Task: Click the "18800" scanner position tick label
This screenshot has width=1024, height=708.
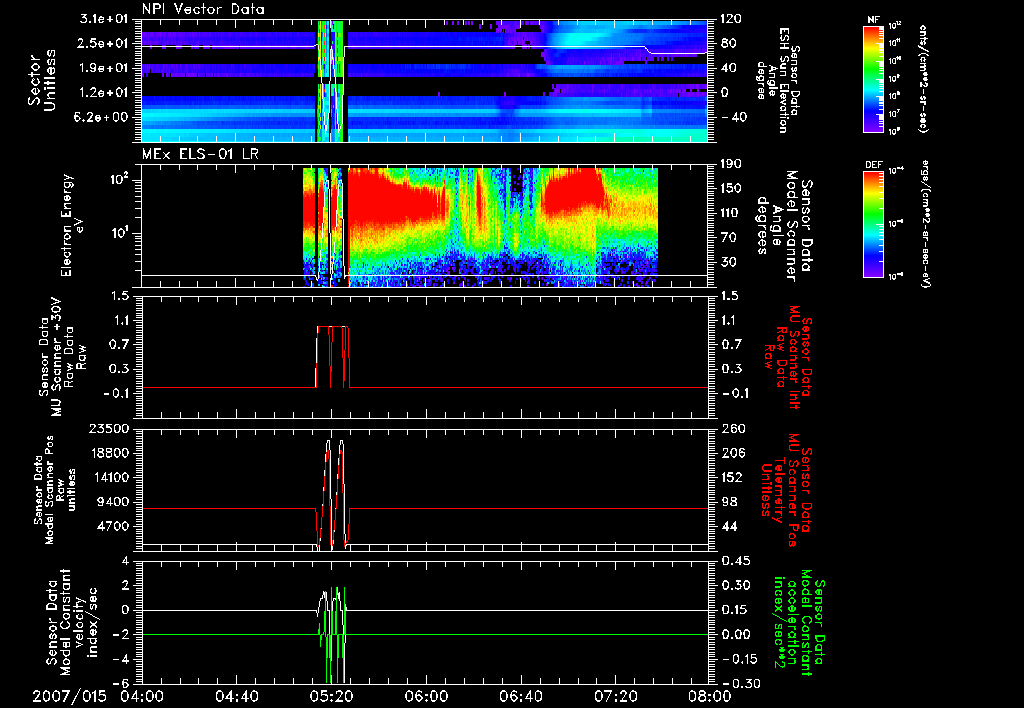Action: click(111, 453)
